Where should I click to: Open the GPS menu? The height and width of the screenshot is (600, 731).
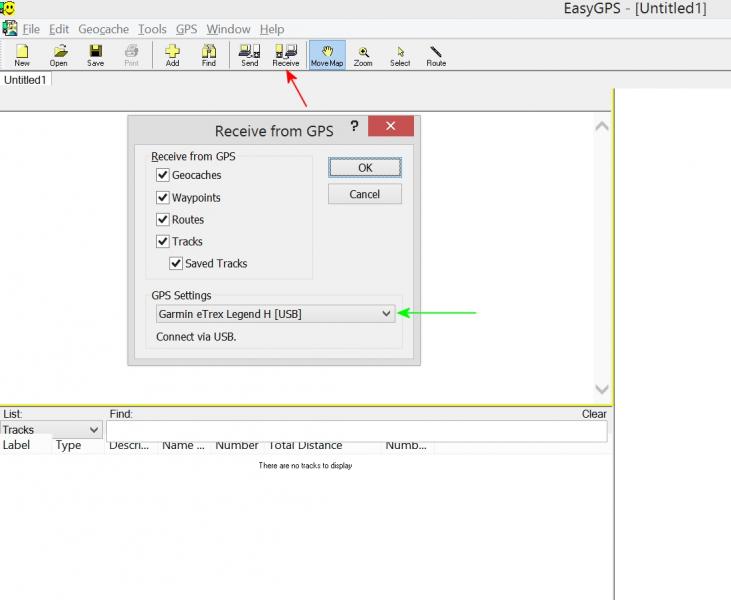(186, 29)
